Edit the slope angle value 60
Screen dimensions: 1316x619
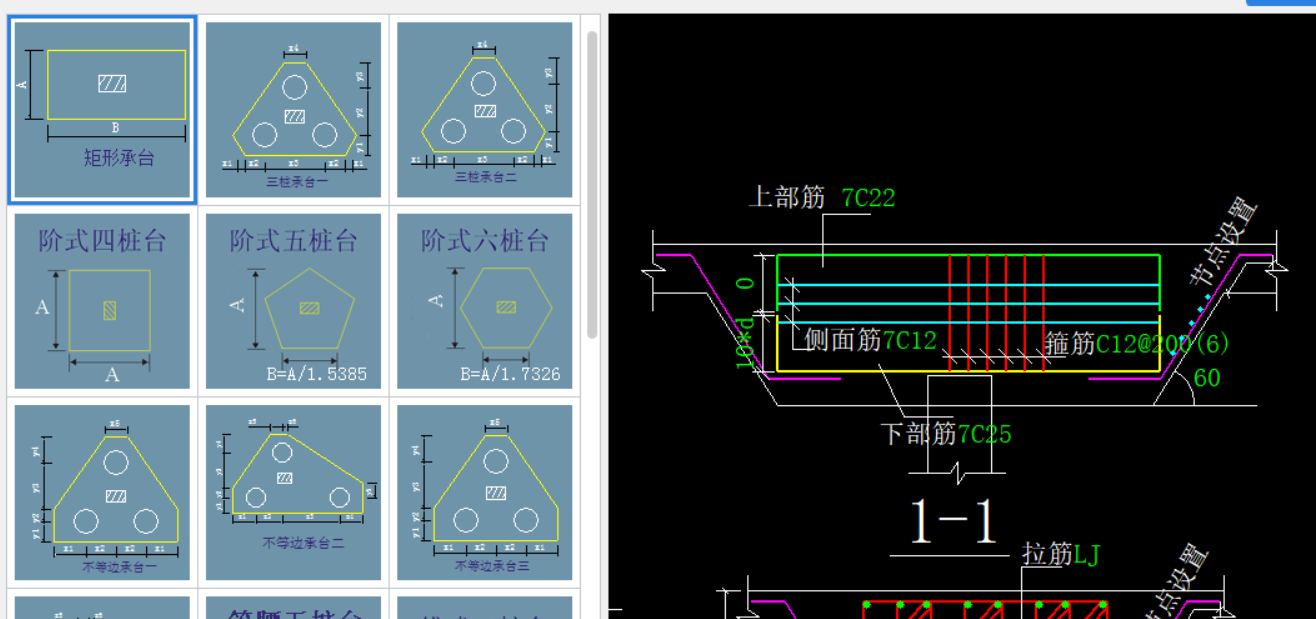pyautogui.click(x=1207, y=378)
